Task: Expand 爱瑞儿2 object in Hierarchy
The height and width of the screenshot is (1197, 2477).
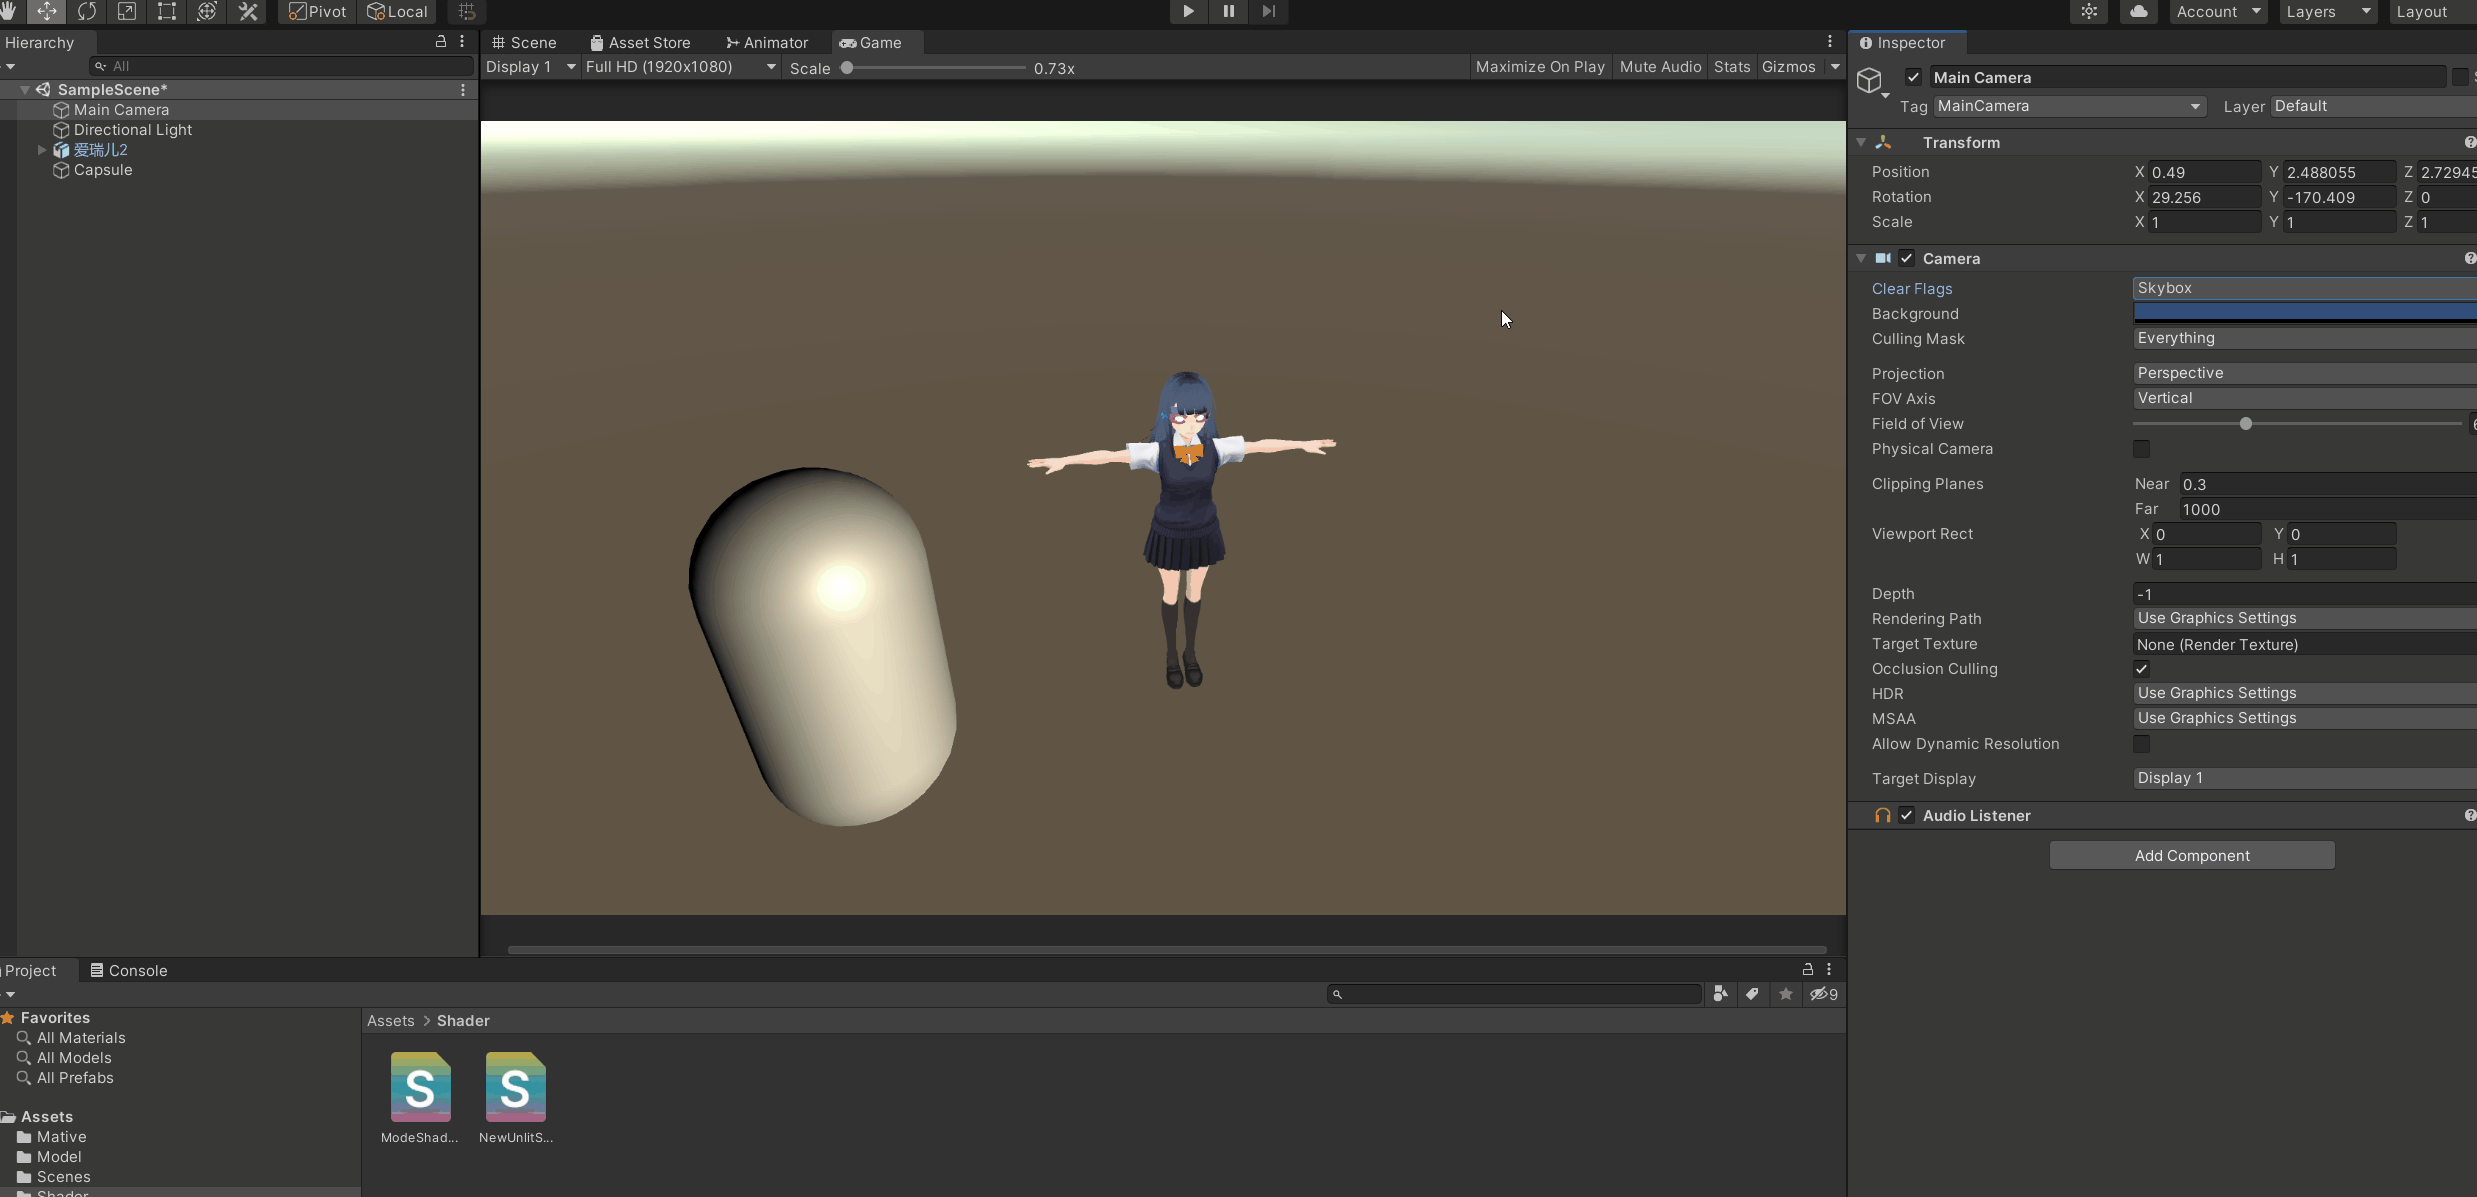Action: tap(42, 150)
